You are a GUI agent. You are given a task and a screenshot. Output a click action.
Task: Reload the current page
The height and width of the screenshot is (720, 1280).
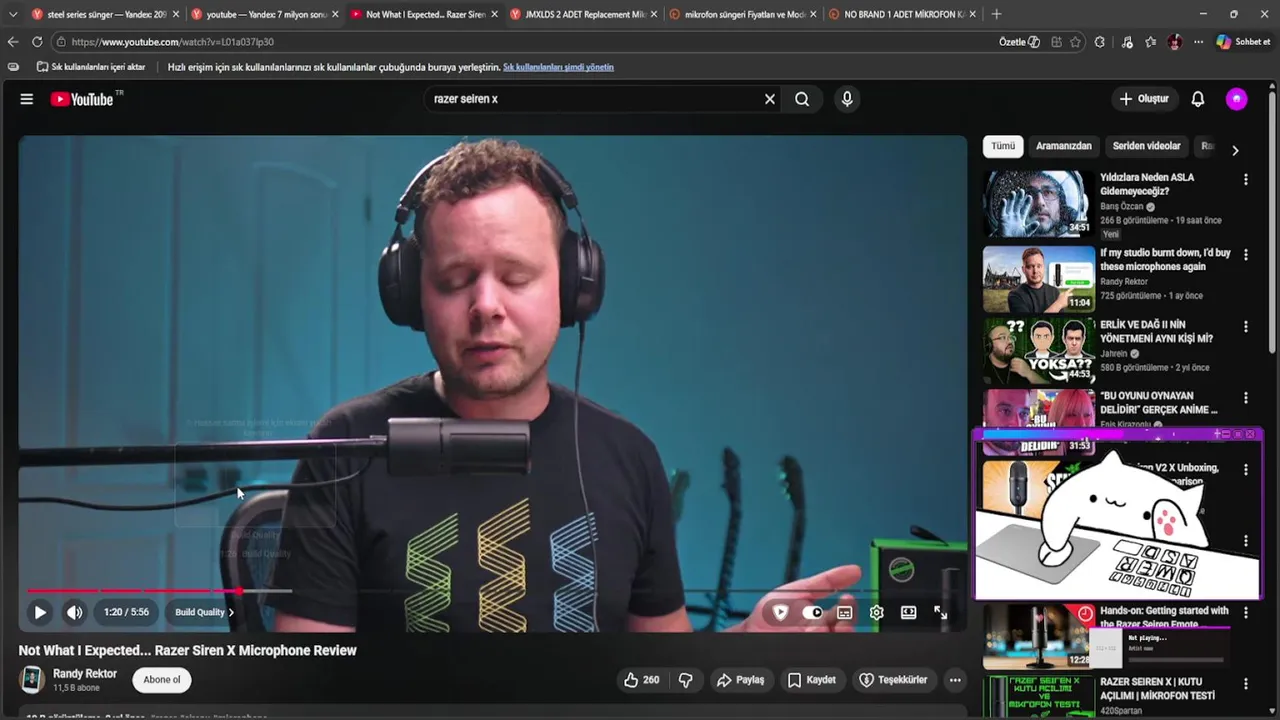click(x=37, y=42)
